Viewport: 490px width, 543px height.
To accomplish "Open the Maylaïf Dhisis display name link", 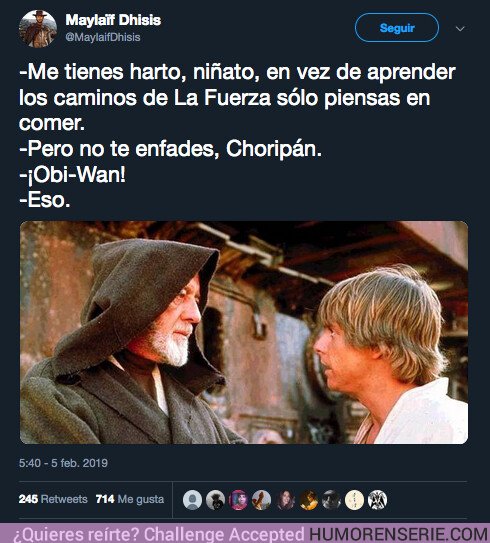I will coord(113,20).
